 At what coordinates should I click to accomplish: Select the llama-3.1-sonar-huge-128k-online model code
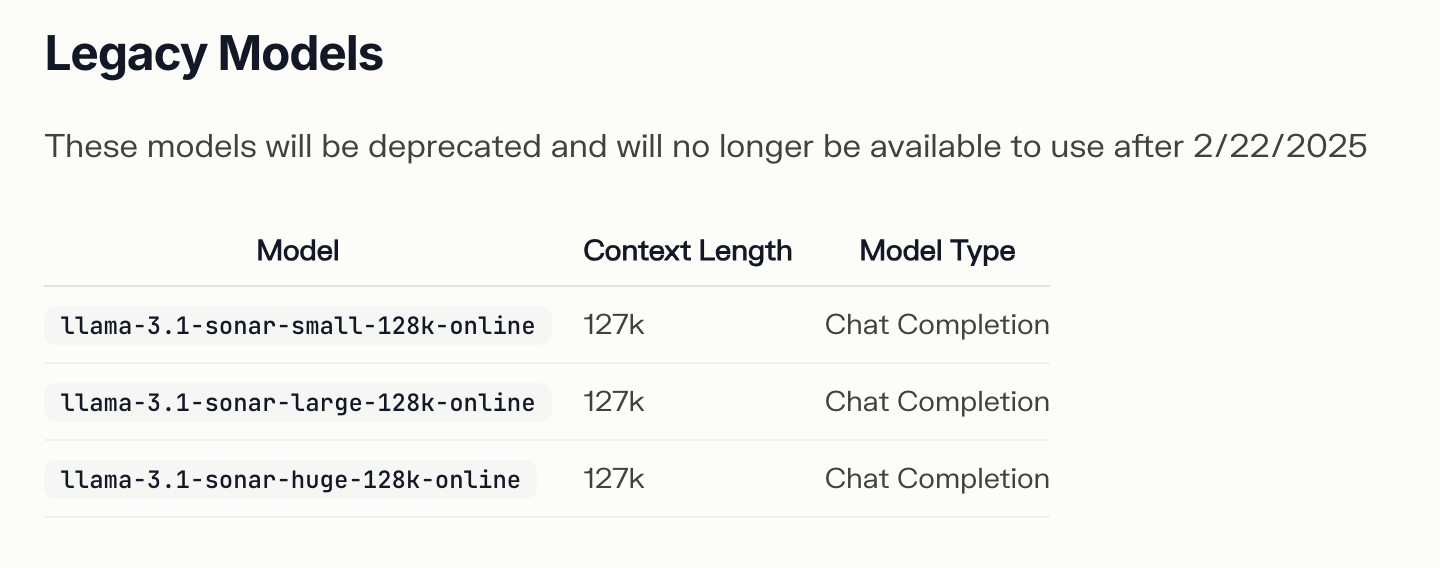coord(291,480)
